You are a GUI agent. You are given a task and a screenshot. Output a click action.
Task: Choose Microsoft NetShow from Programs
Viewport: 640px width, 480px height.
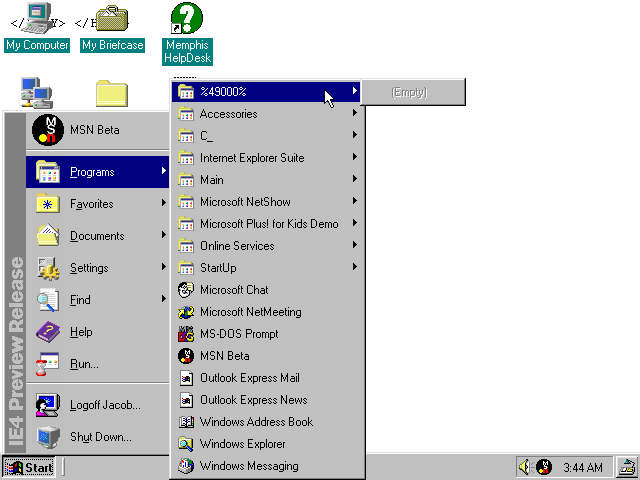coord(267,202)
